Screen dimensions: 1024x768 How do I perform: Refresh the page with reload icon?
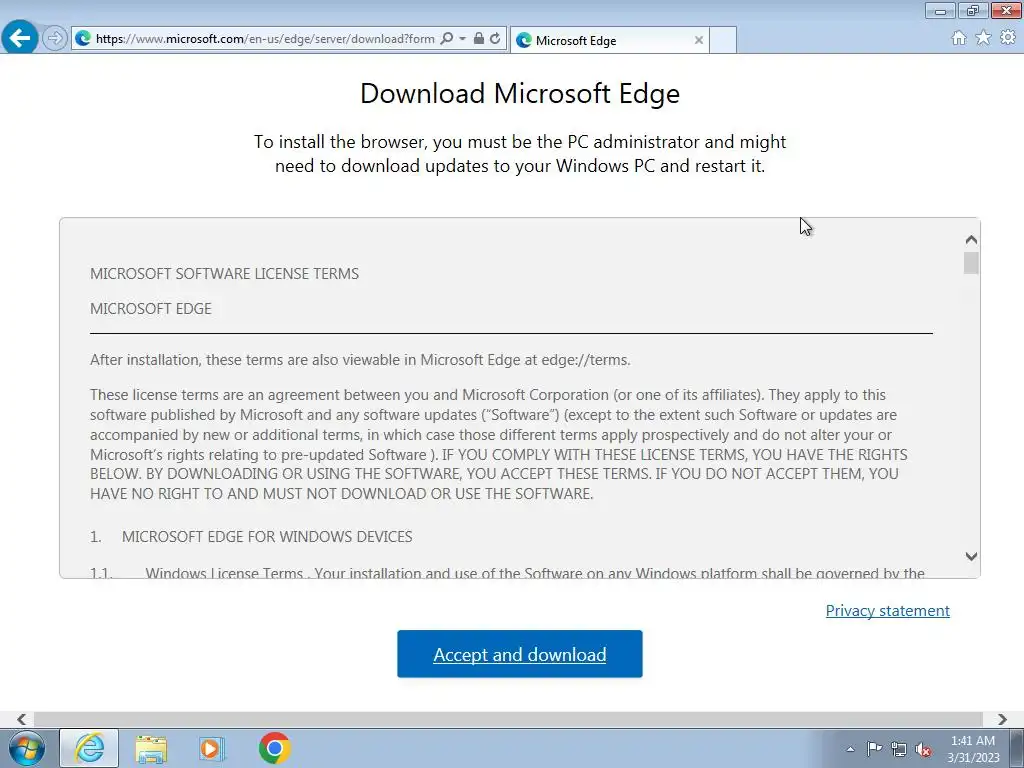click(x=495, y=39)
